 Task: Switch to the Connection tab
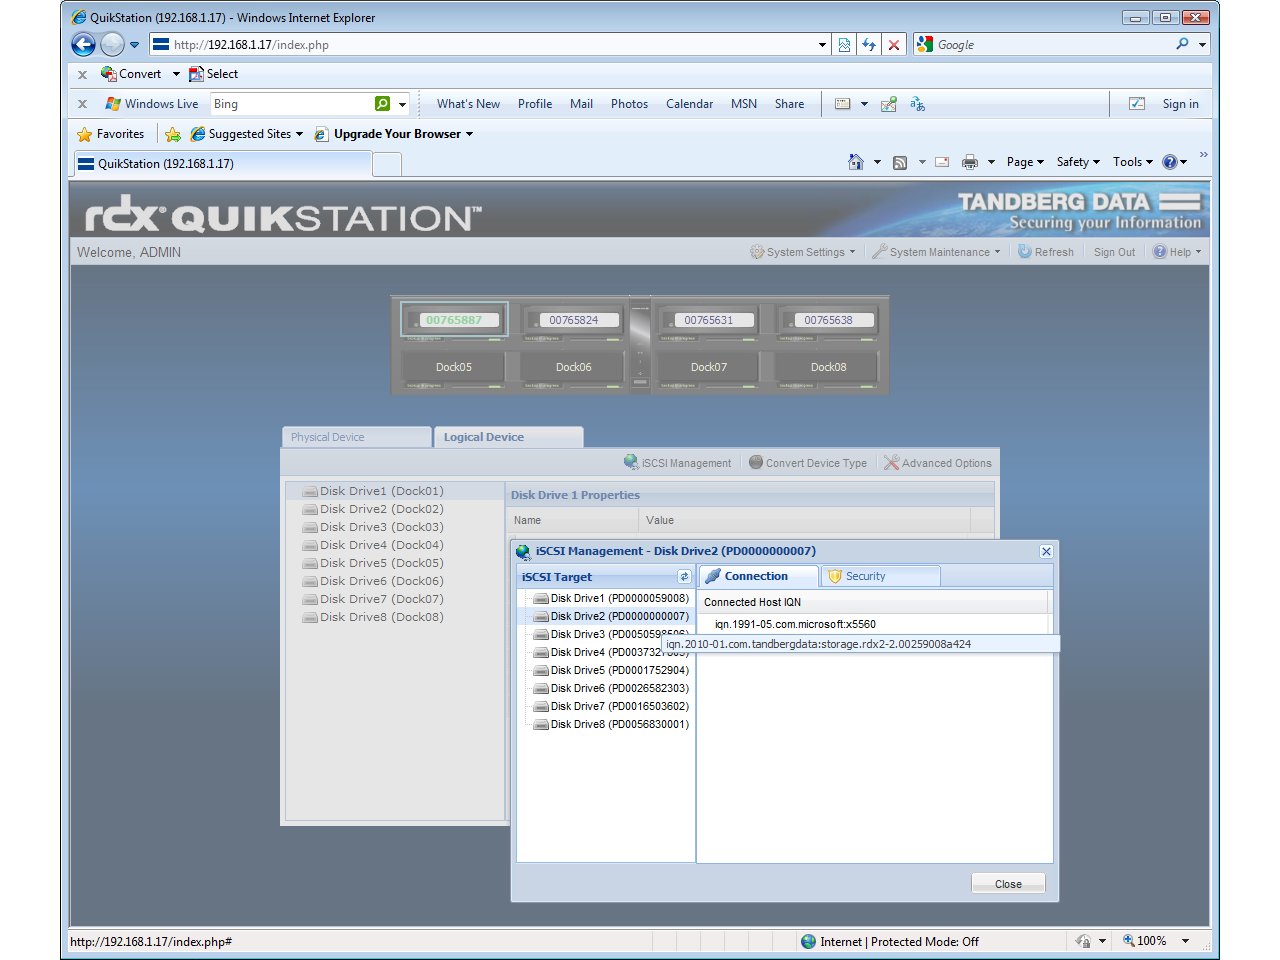[758, 576]
